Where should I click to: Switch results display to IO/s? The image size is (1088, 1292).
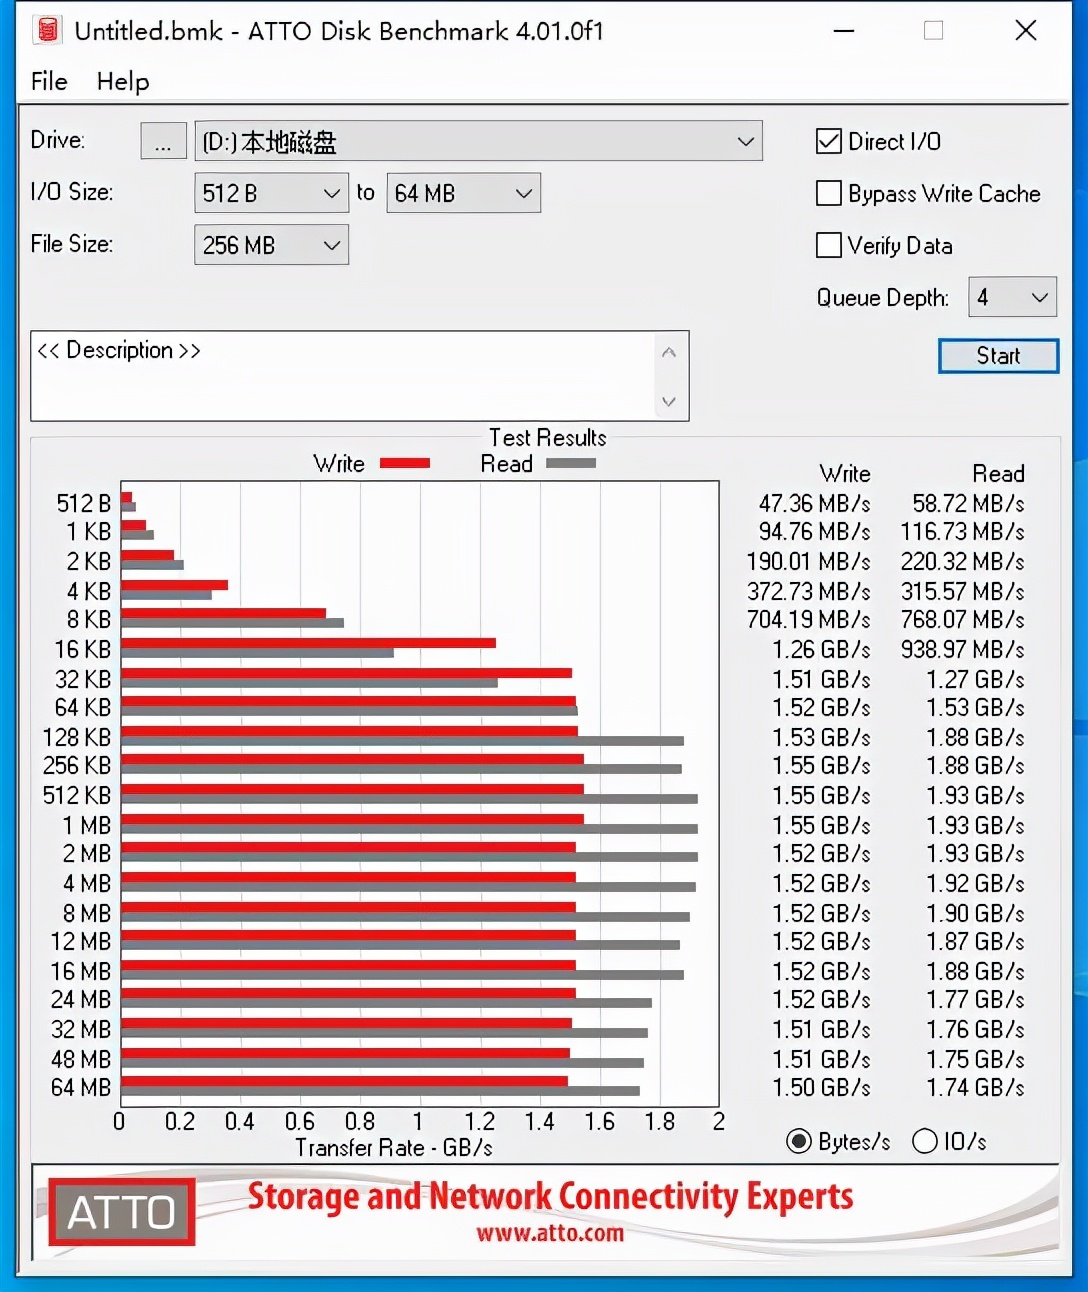pos(925,1141)
